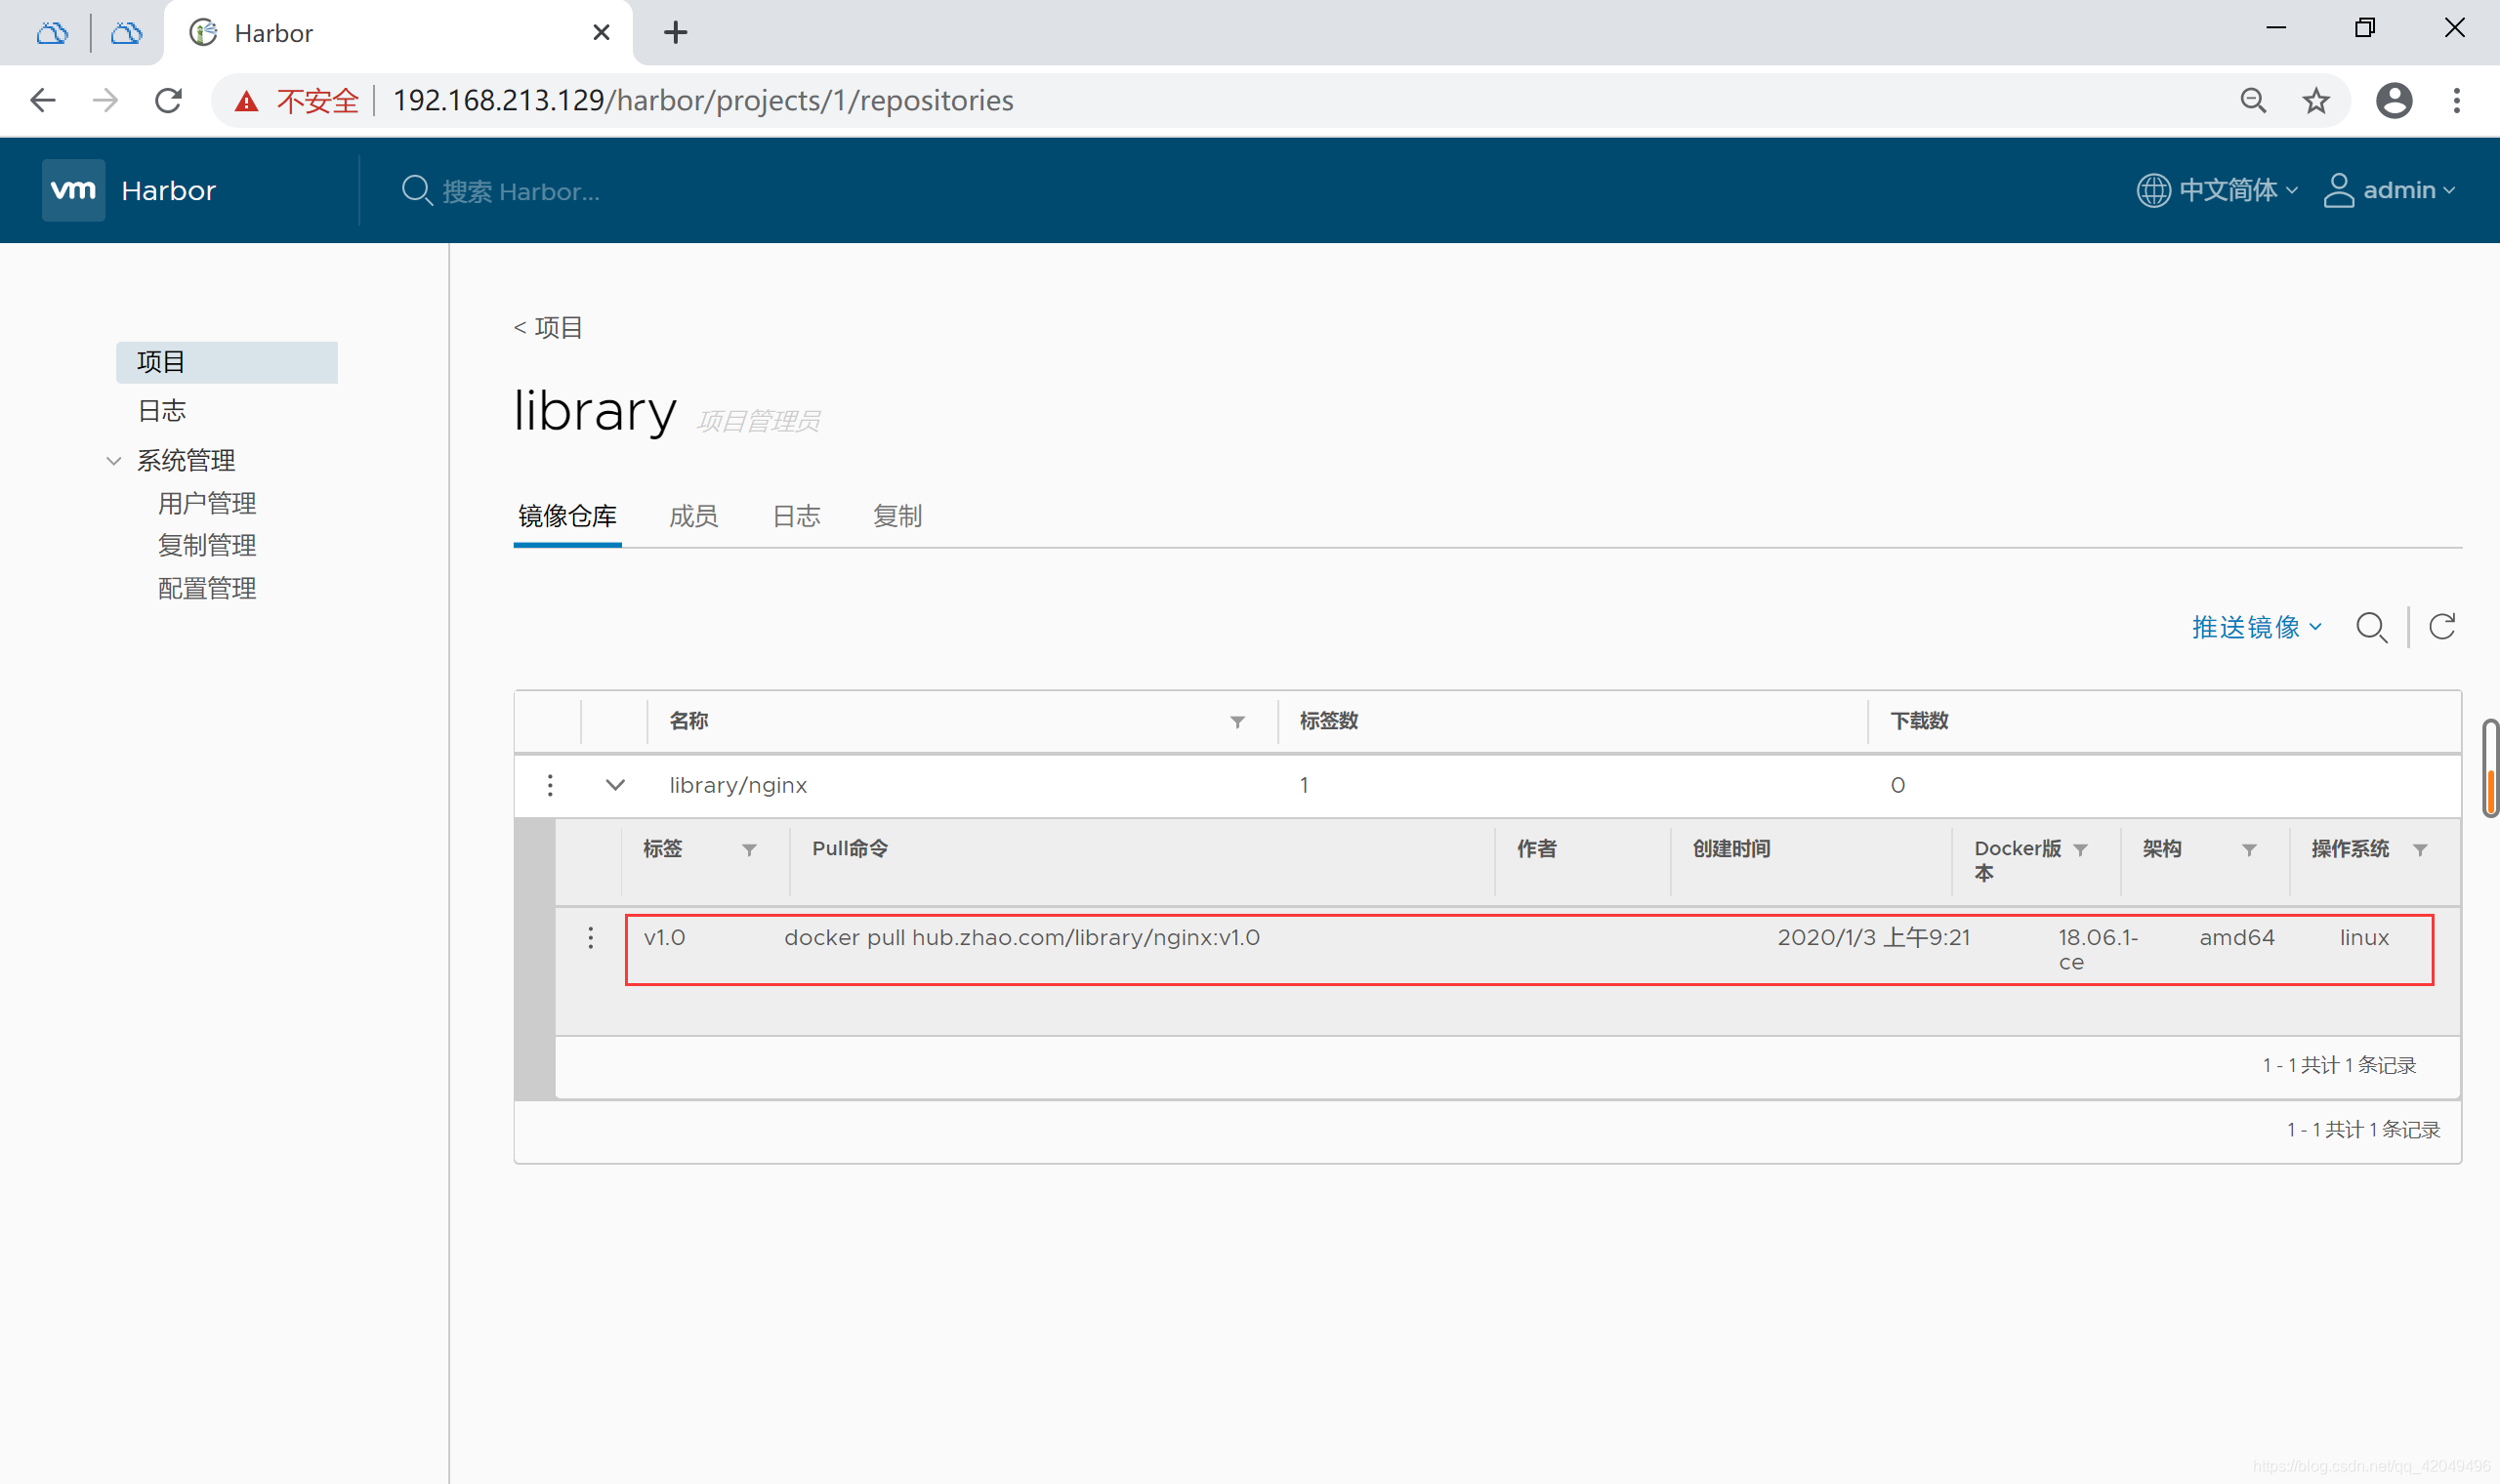Screen dimensions: 2500x1484
Task: Open 用户管理 in the sidebar
Action: tap(207, 503)
